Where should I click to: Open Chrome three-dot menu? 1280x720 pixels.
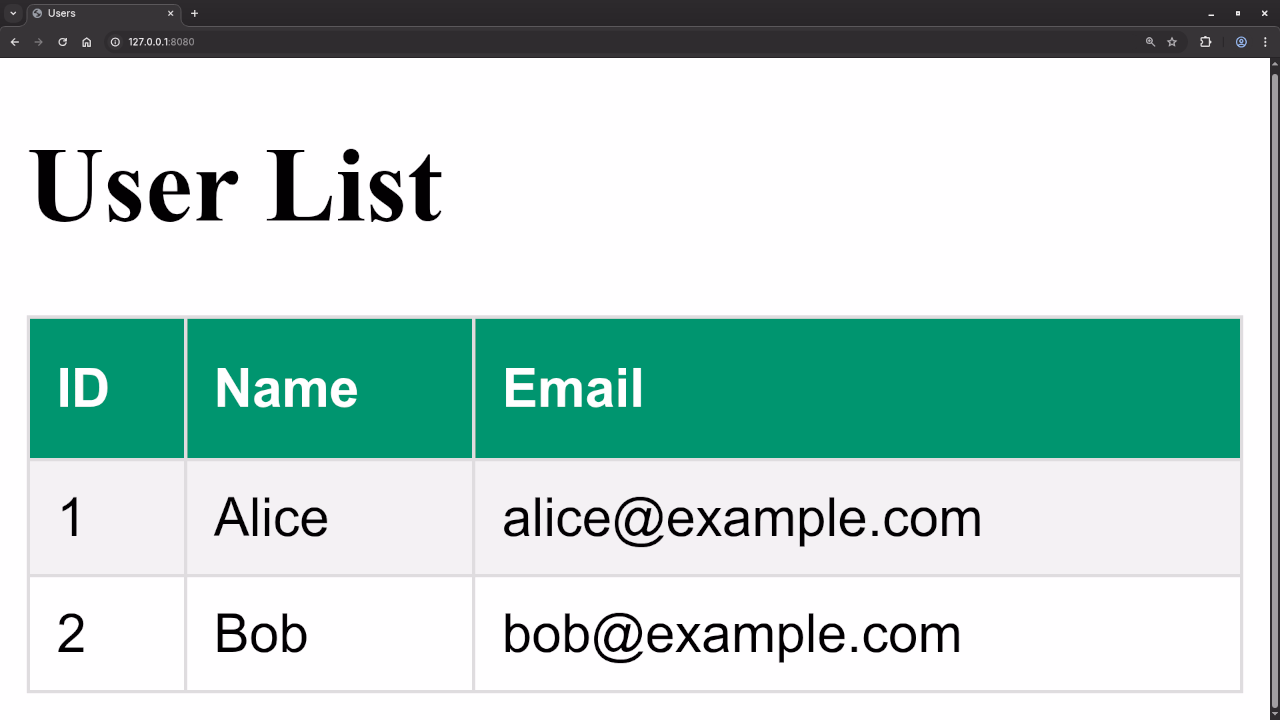1265,42
